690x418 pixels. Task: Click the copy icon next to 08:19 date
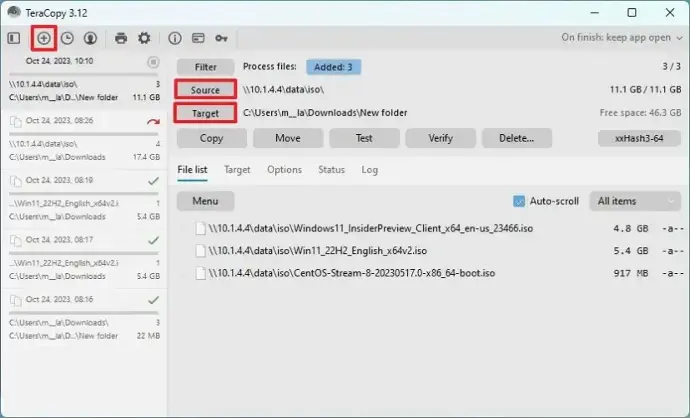pyautogui.click(x=15, y=181)
